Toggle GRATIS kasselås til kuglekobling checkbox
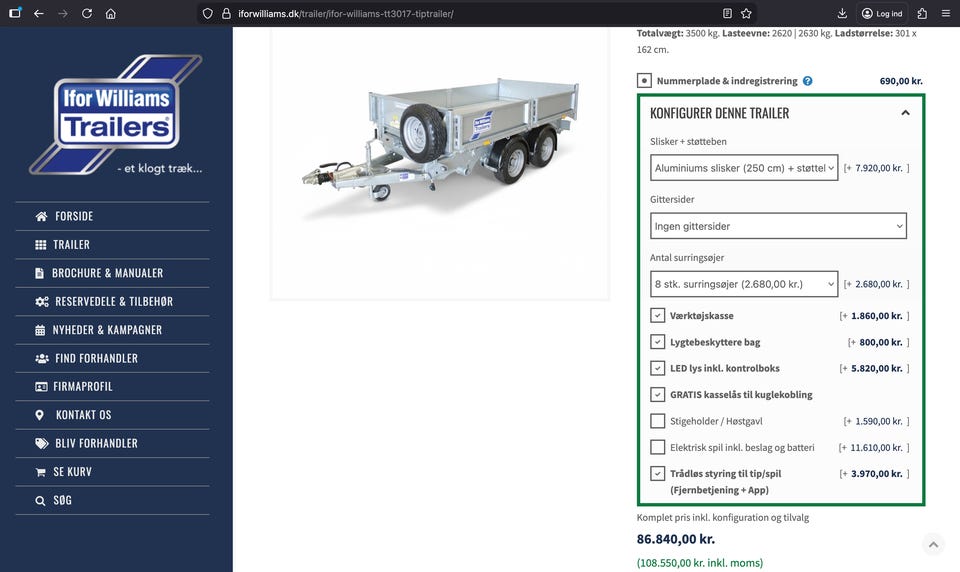Screen dimensions: 960x572 click(x=657, y=394)
